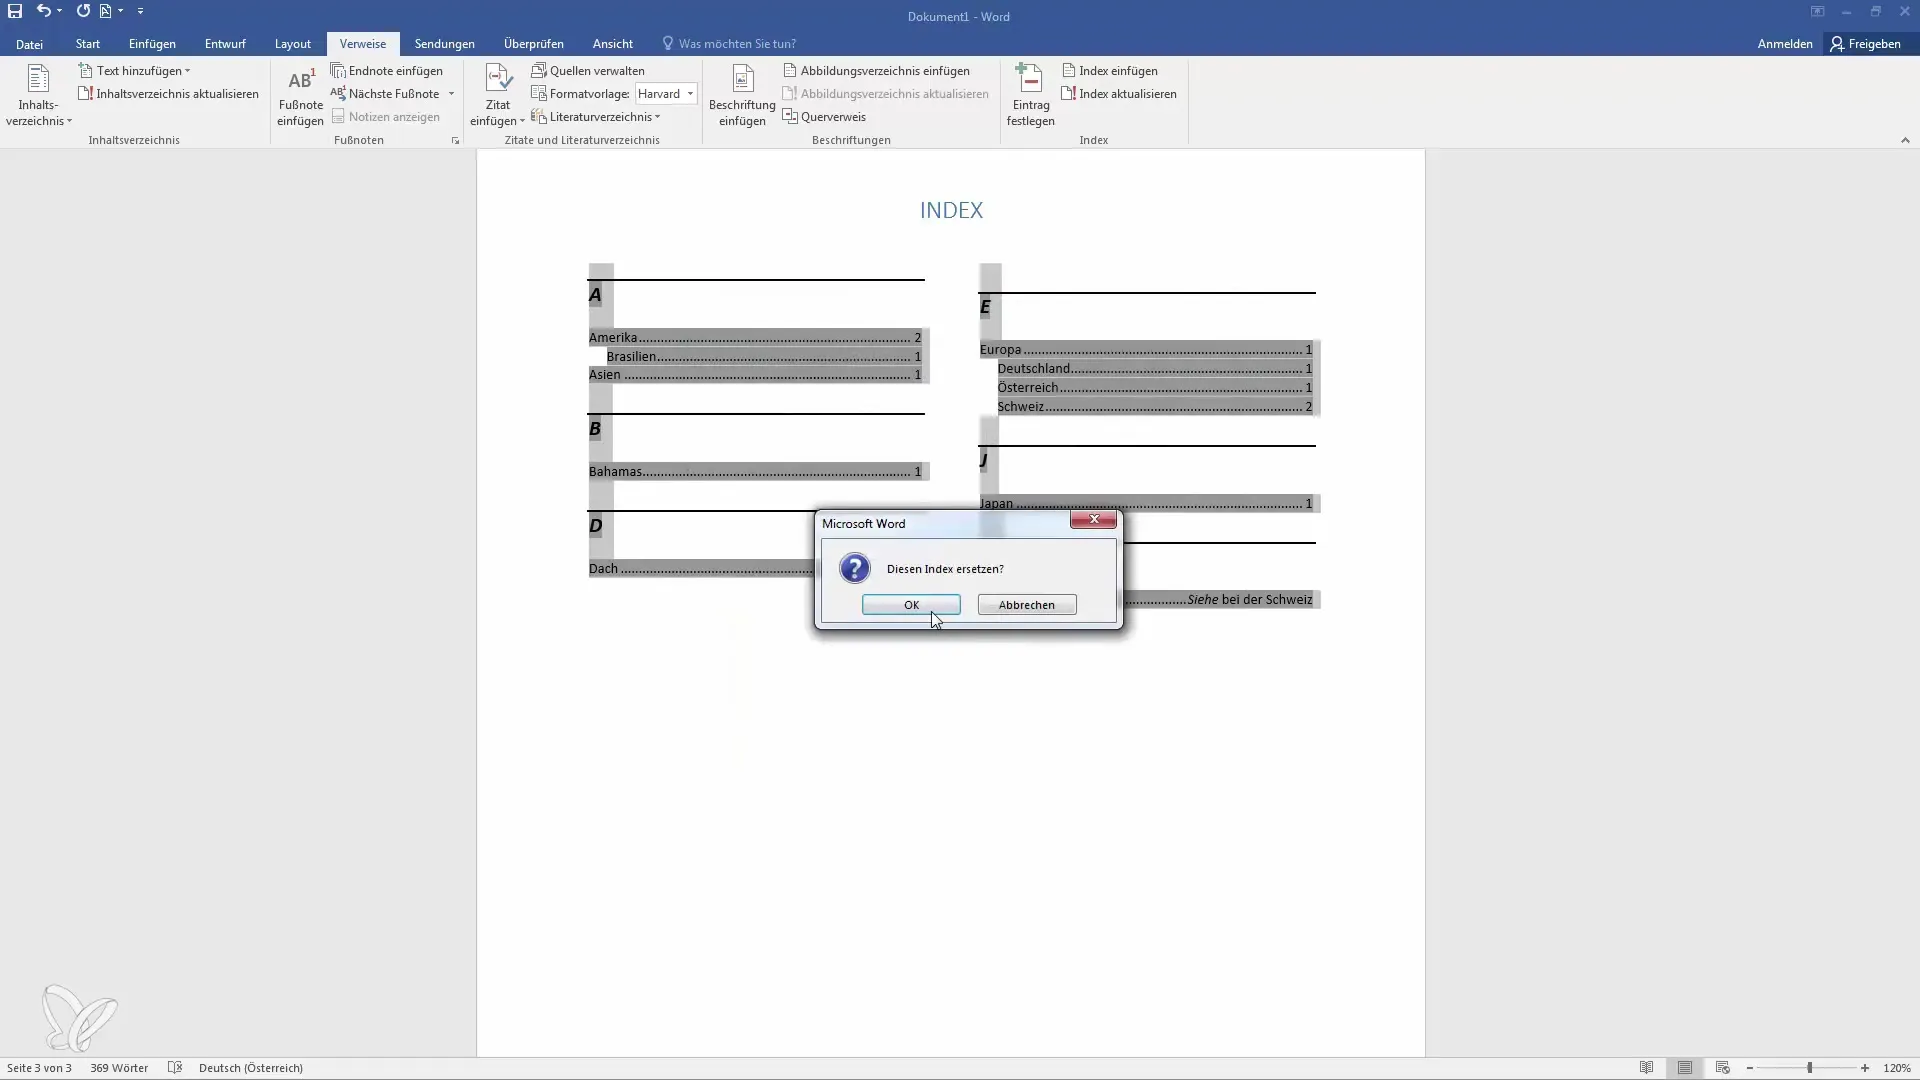Insert a footnote with Fußnote einfügen
Screen dimensions: 1920x1080
coord(300,96)
